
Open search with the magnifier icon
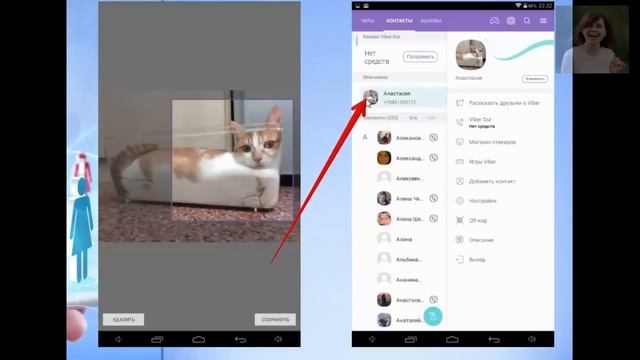tap(527, 20)
